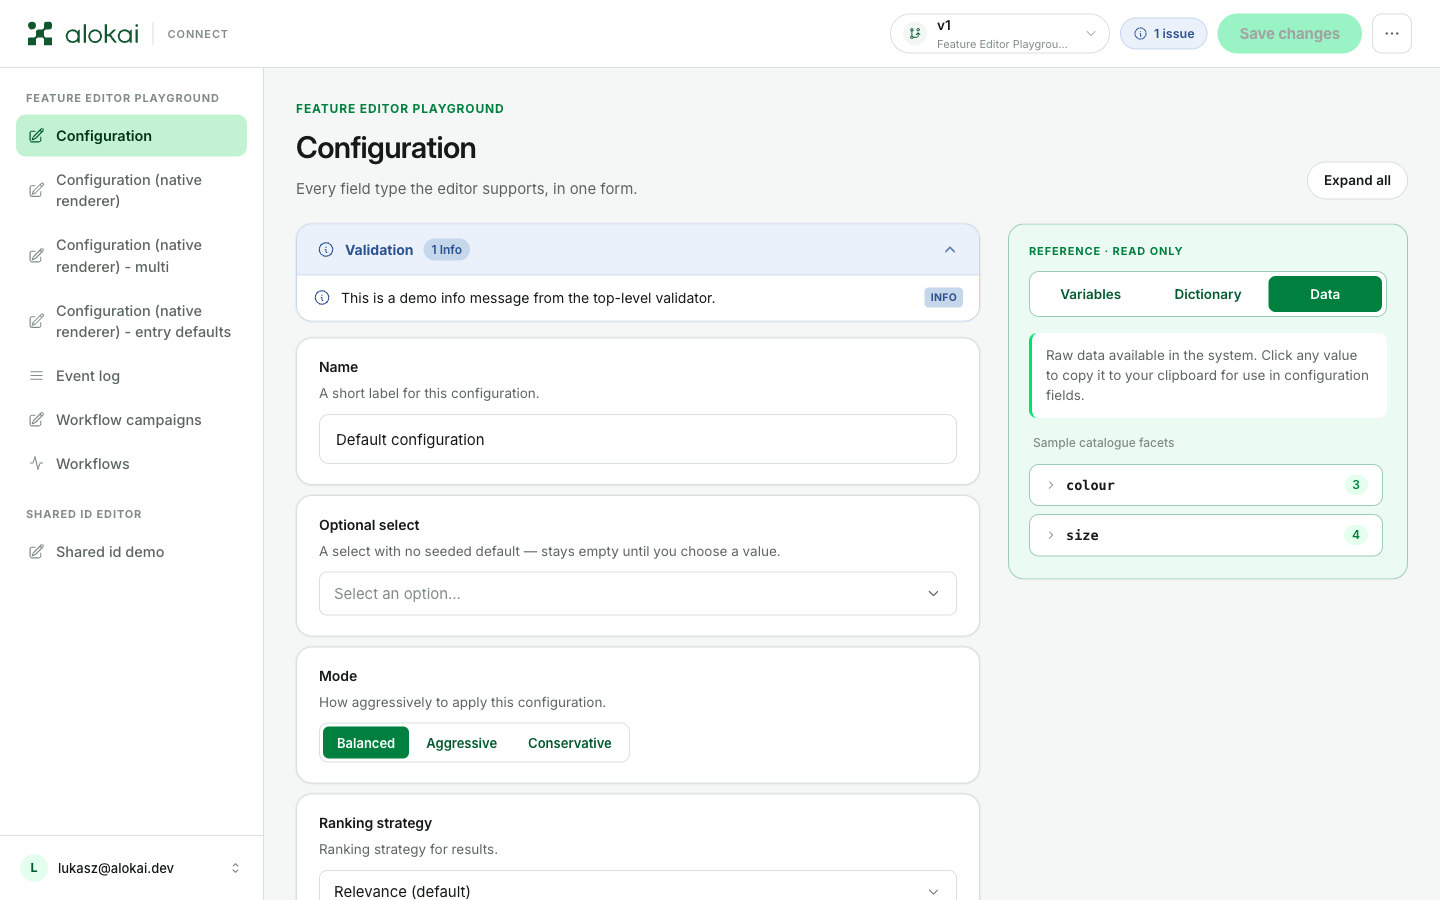The width and height of the screenshot is (1440, 900).
Task: Click the Workflow campaigns edit icon
Action: click(x=36, y=420)
